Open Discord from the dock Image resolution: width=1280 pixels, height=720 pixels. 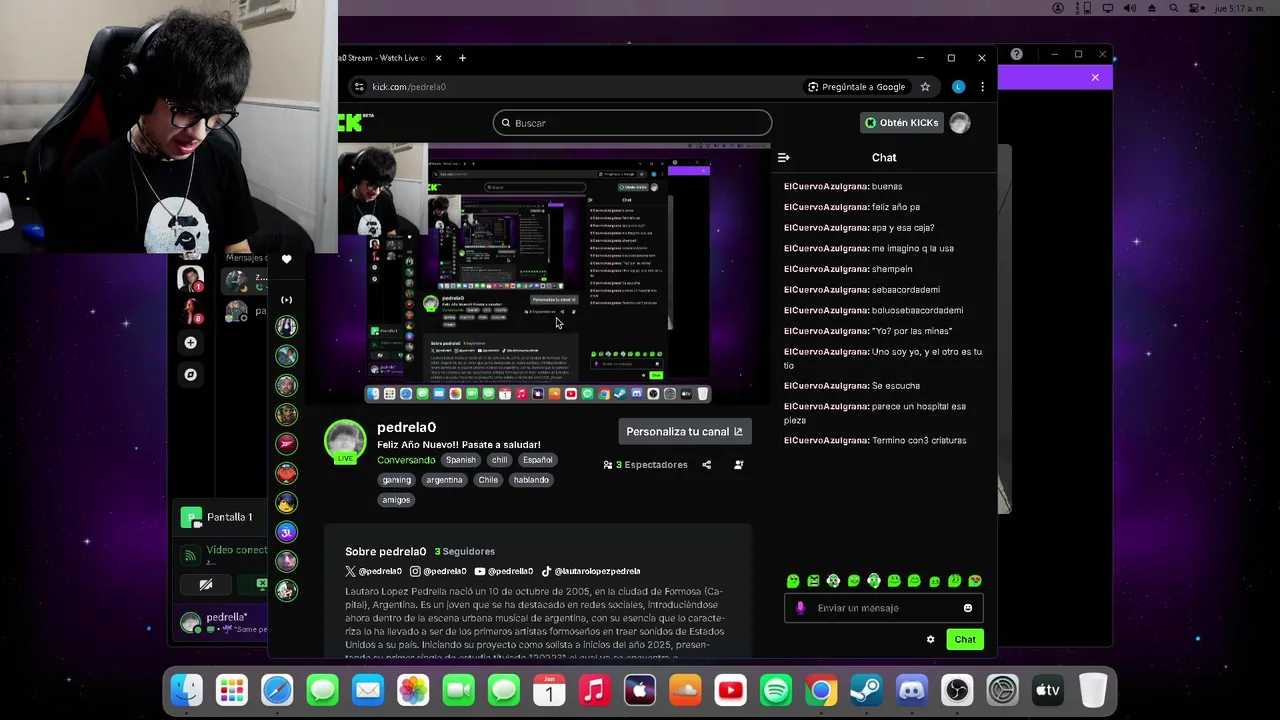click(x=912, y=690)
